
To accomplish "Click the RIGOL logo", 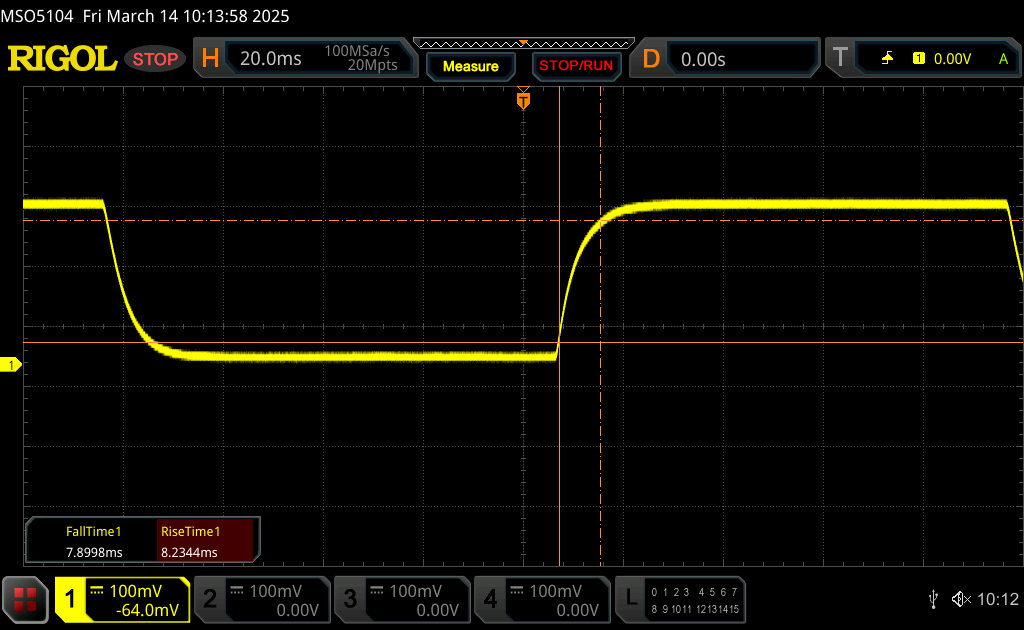I will click(x=62, y=59).
